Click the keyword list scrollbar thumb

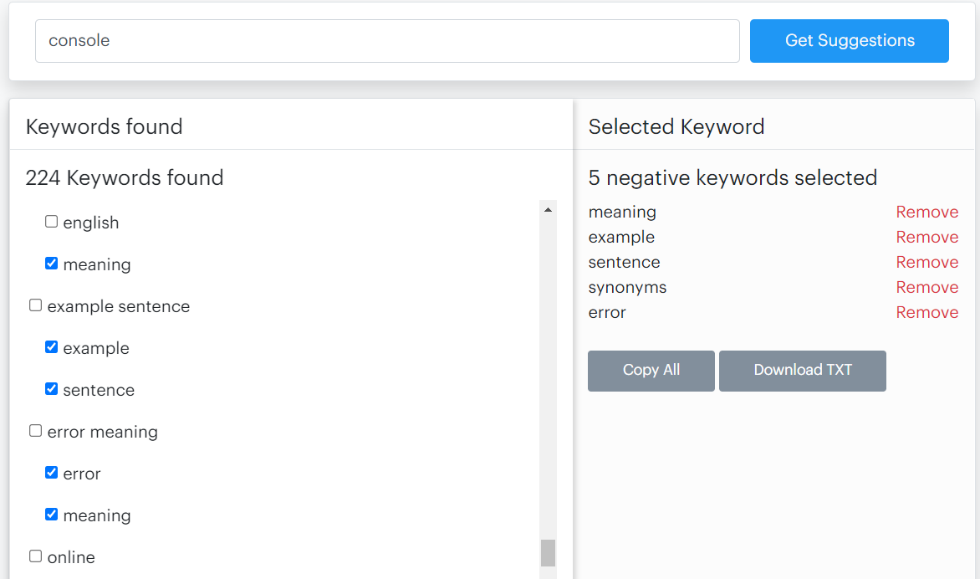pyautogui.click(x=548, y=553)
